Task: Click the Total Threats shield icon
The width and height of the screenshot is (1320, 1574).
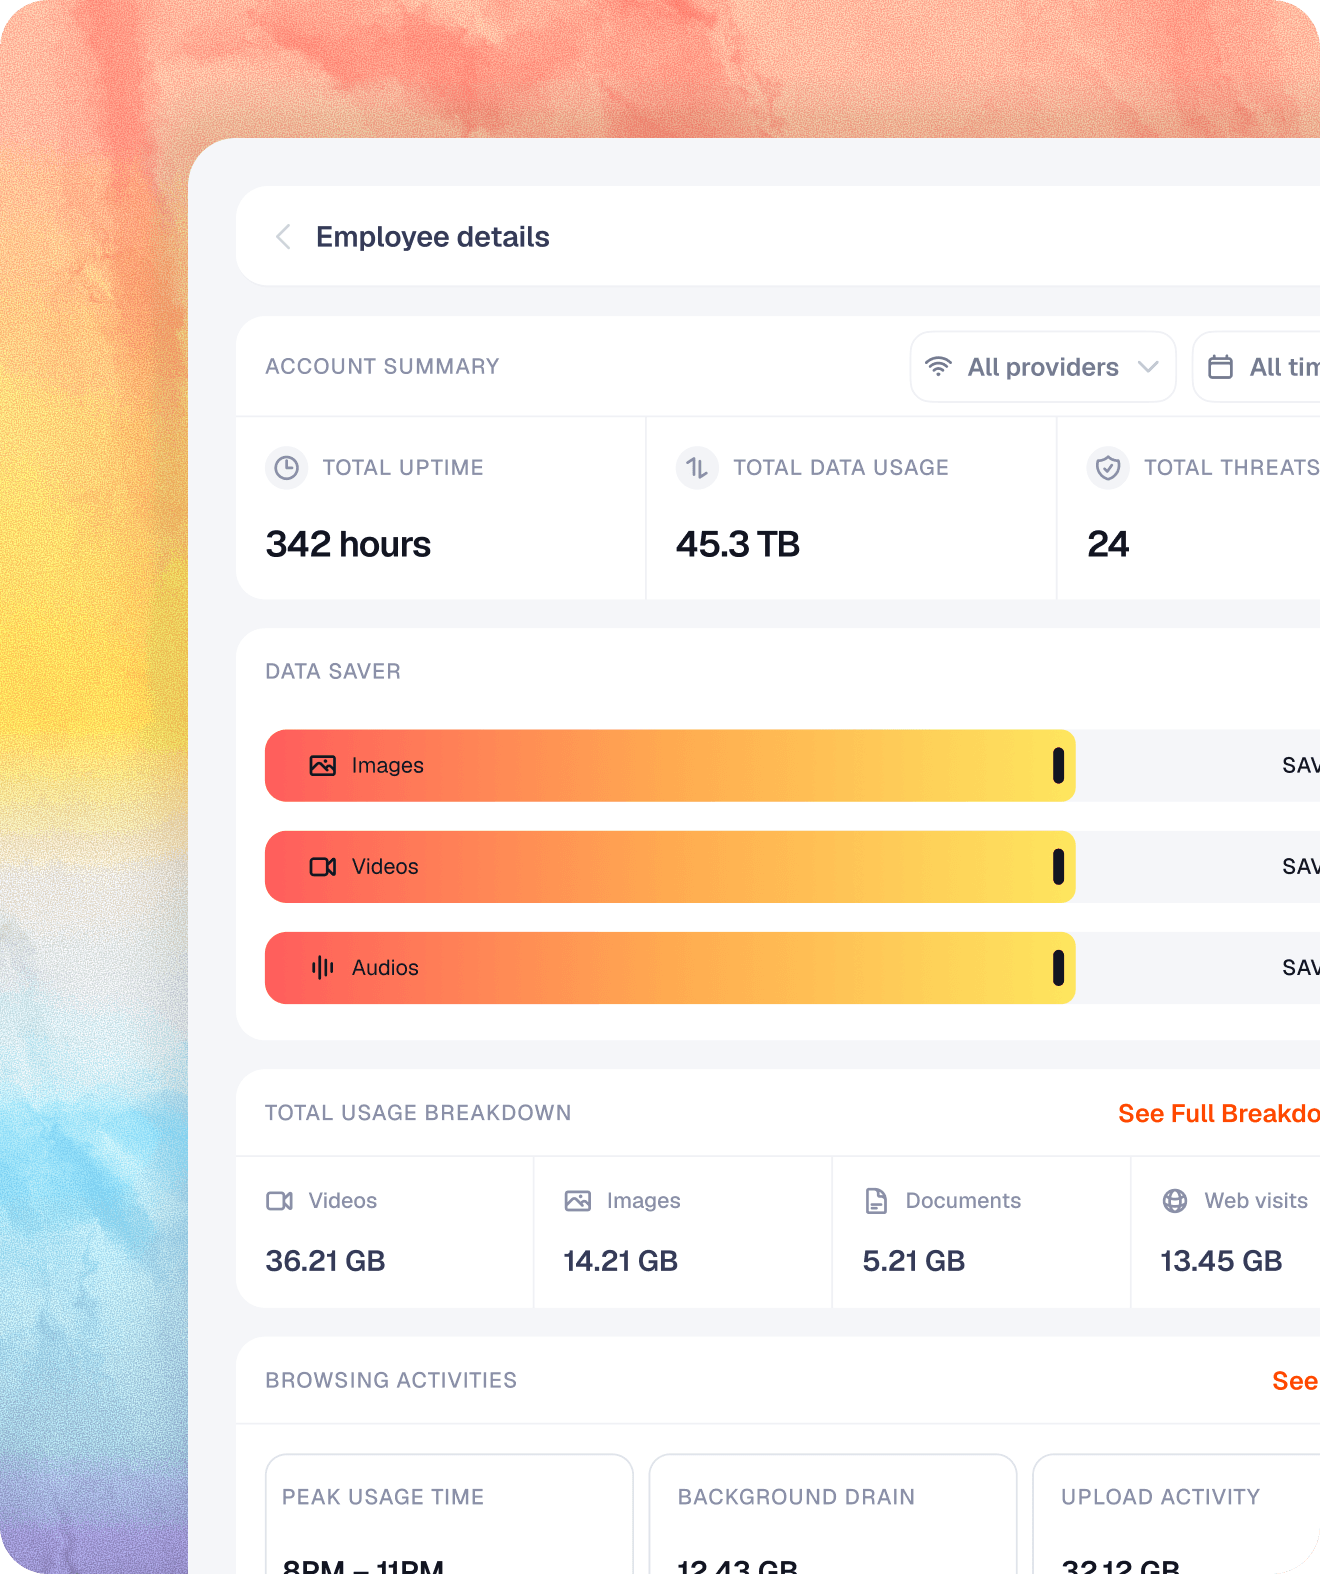Action: point(1108,467)
